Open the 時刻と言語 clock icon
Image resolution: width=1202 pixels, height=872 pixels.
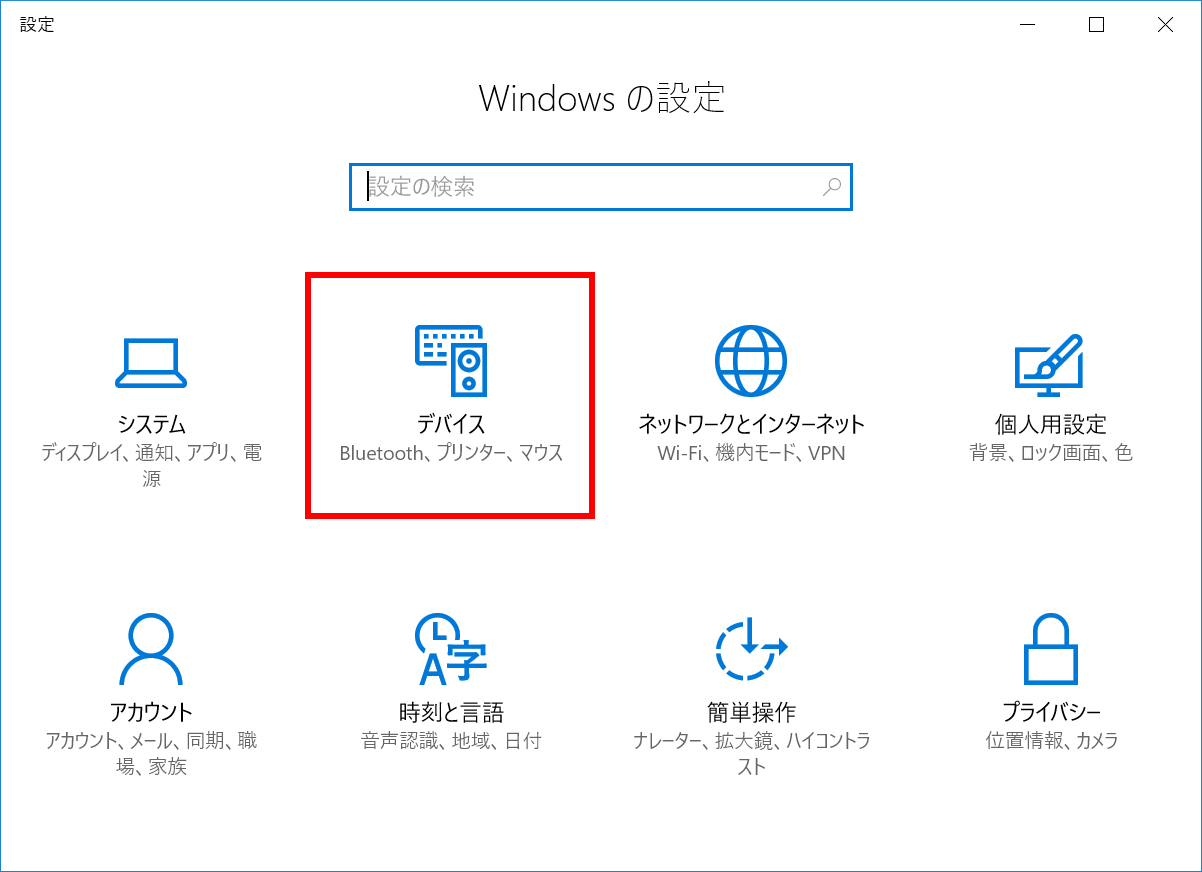(451, 649)
